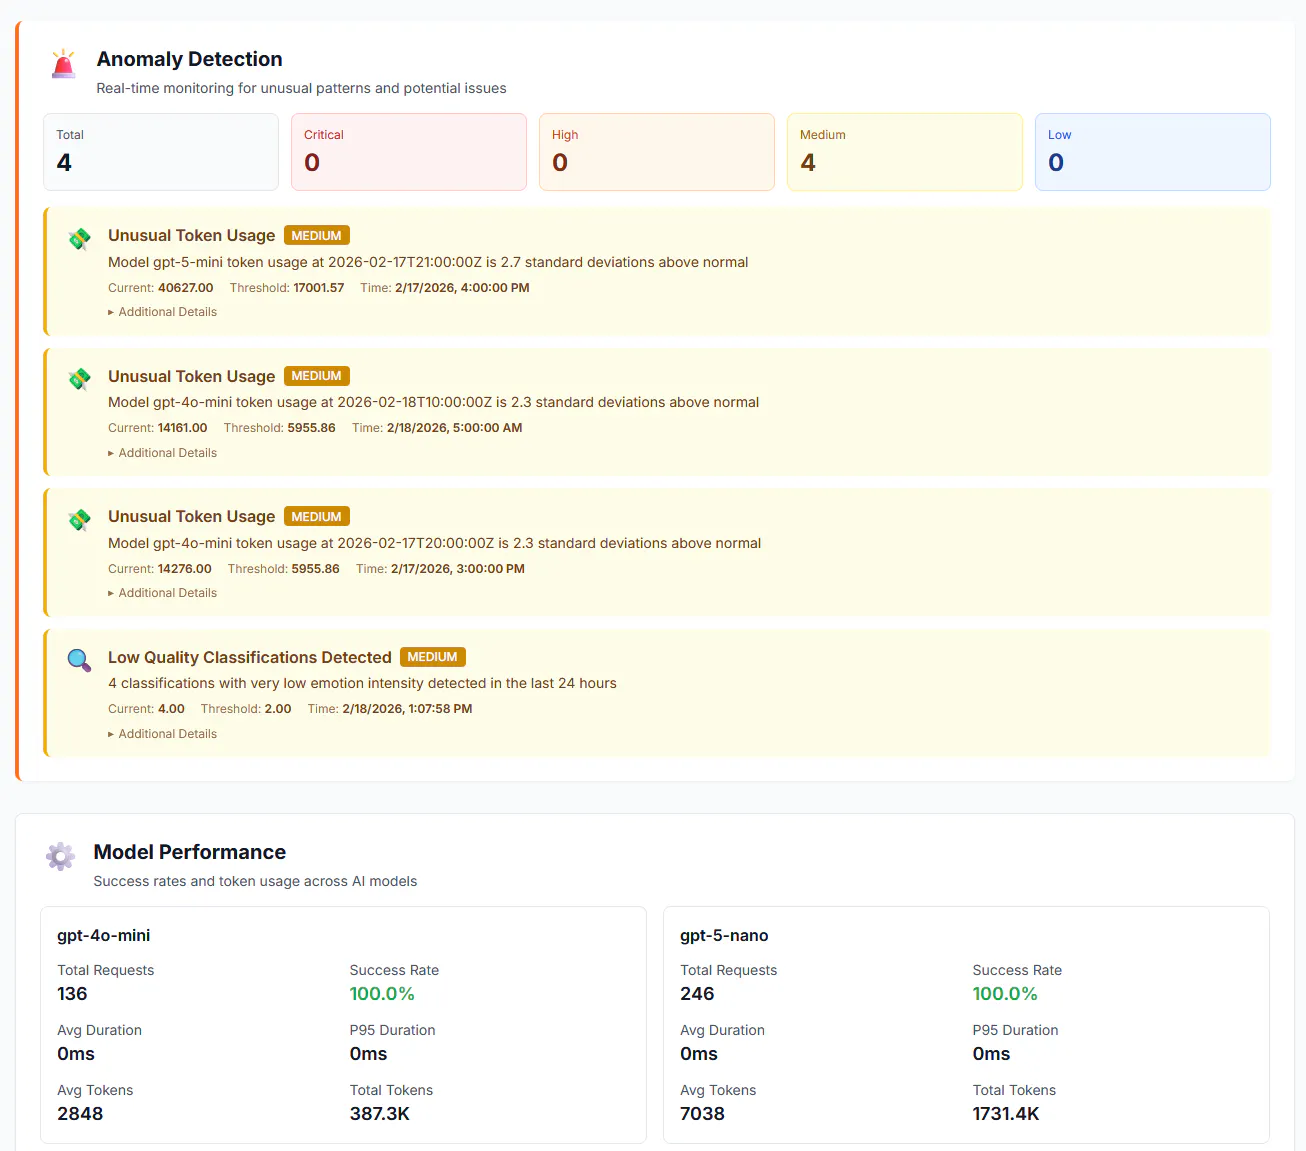Expand Additional Details for Low Quality Classifications
This screenshot has width=1306, height=1151.
(162, 734)
